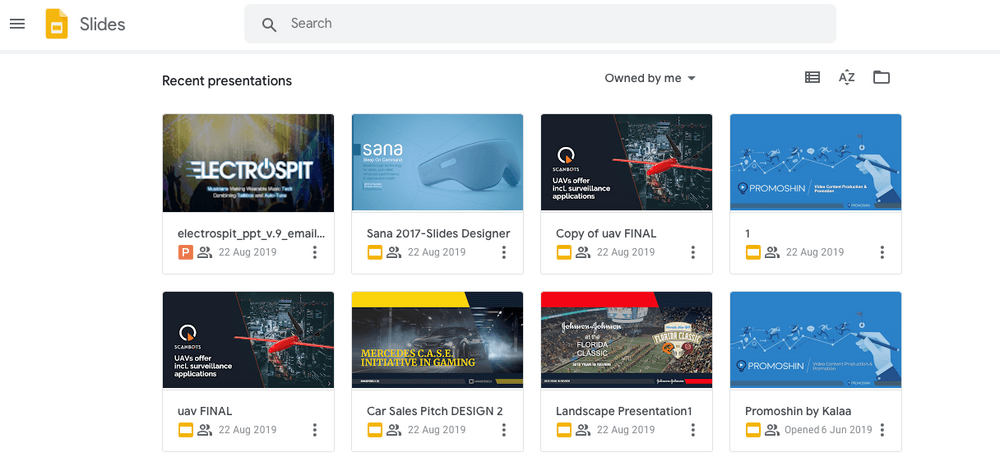
Task: Open the AZ sort options
Action: [846, 78]
